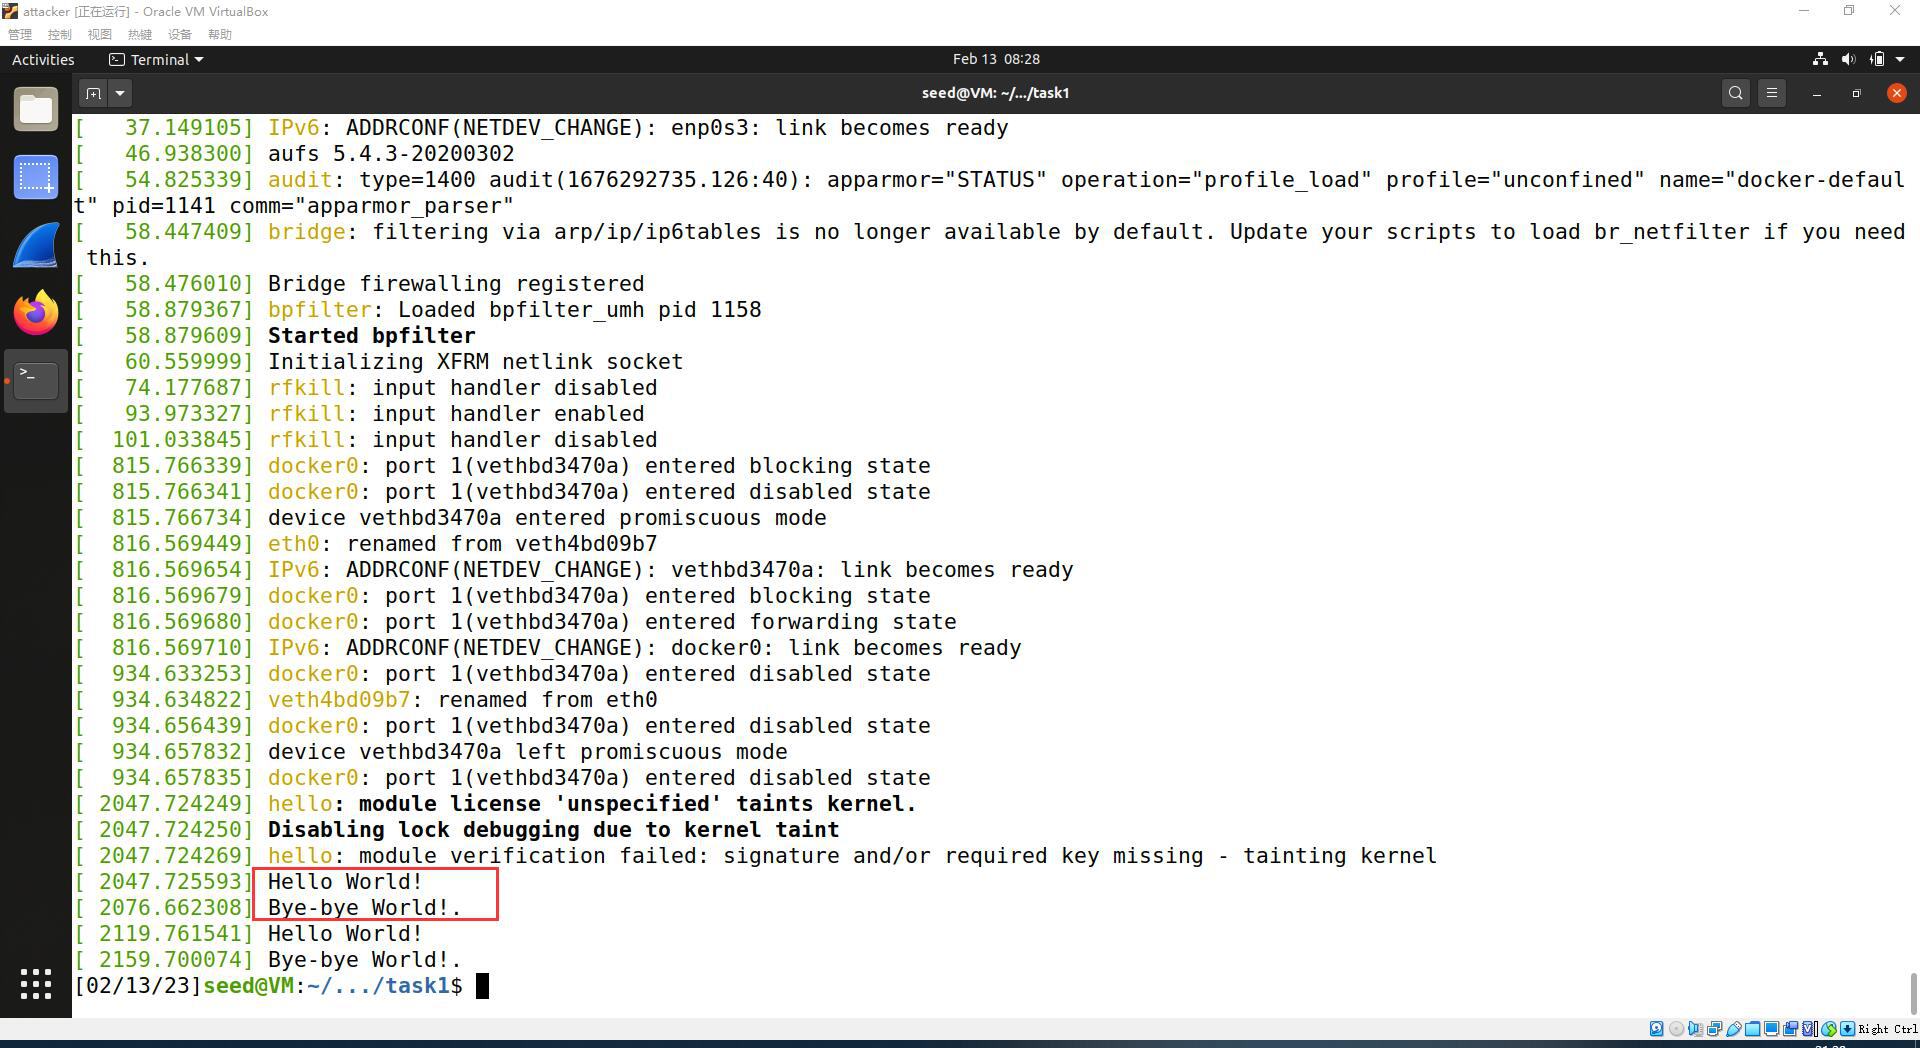Open the Files application from the dock
The height and width of the screenshot is (1048, 1920).
click(36, 108)
